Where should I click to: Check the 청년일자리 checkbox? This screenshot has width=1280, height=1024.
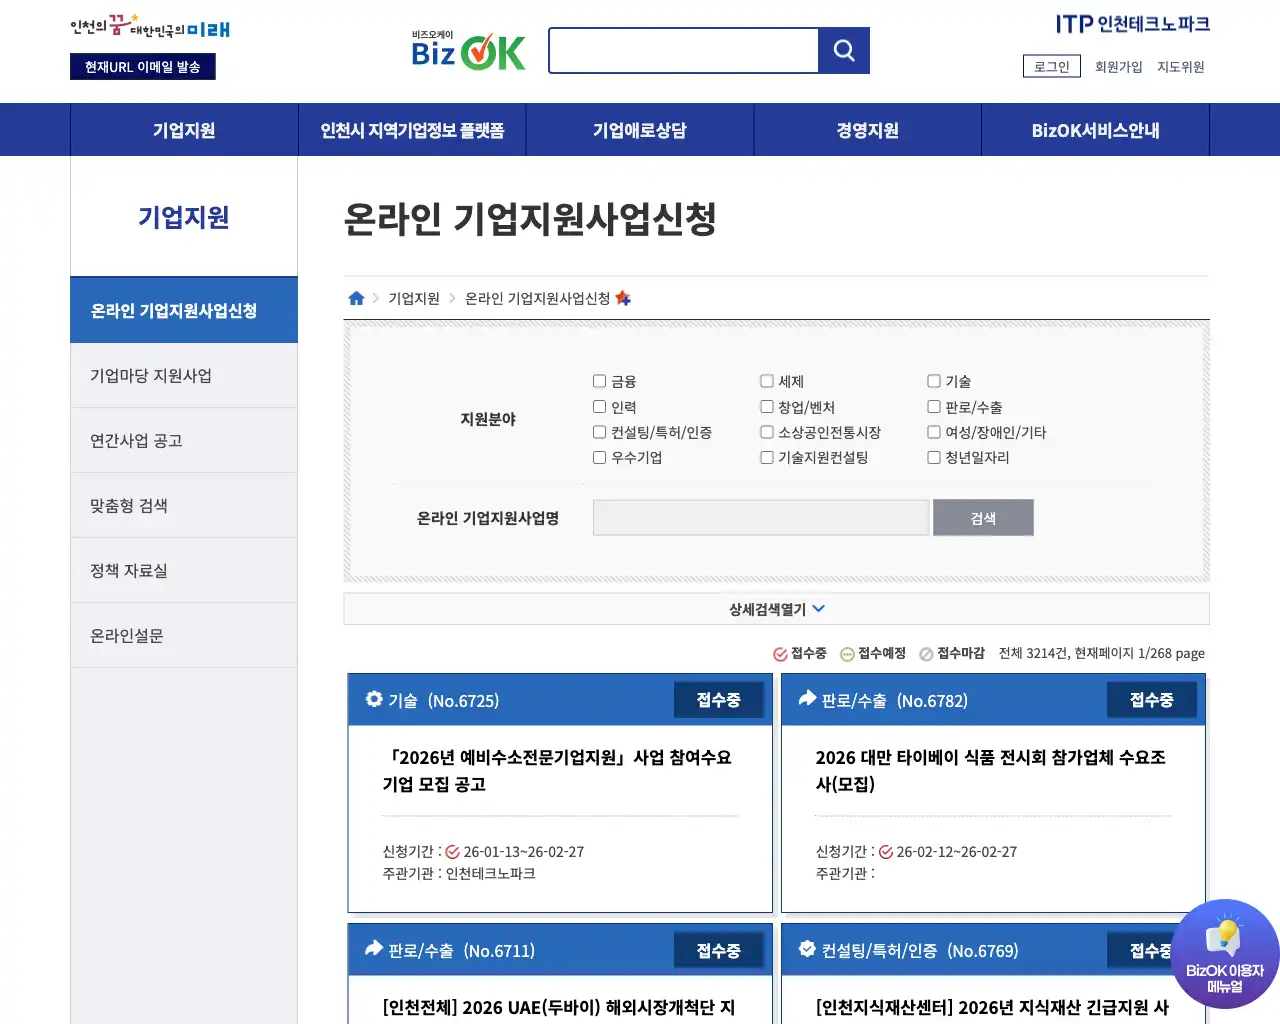[933, 457]
